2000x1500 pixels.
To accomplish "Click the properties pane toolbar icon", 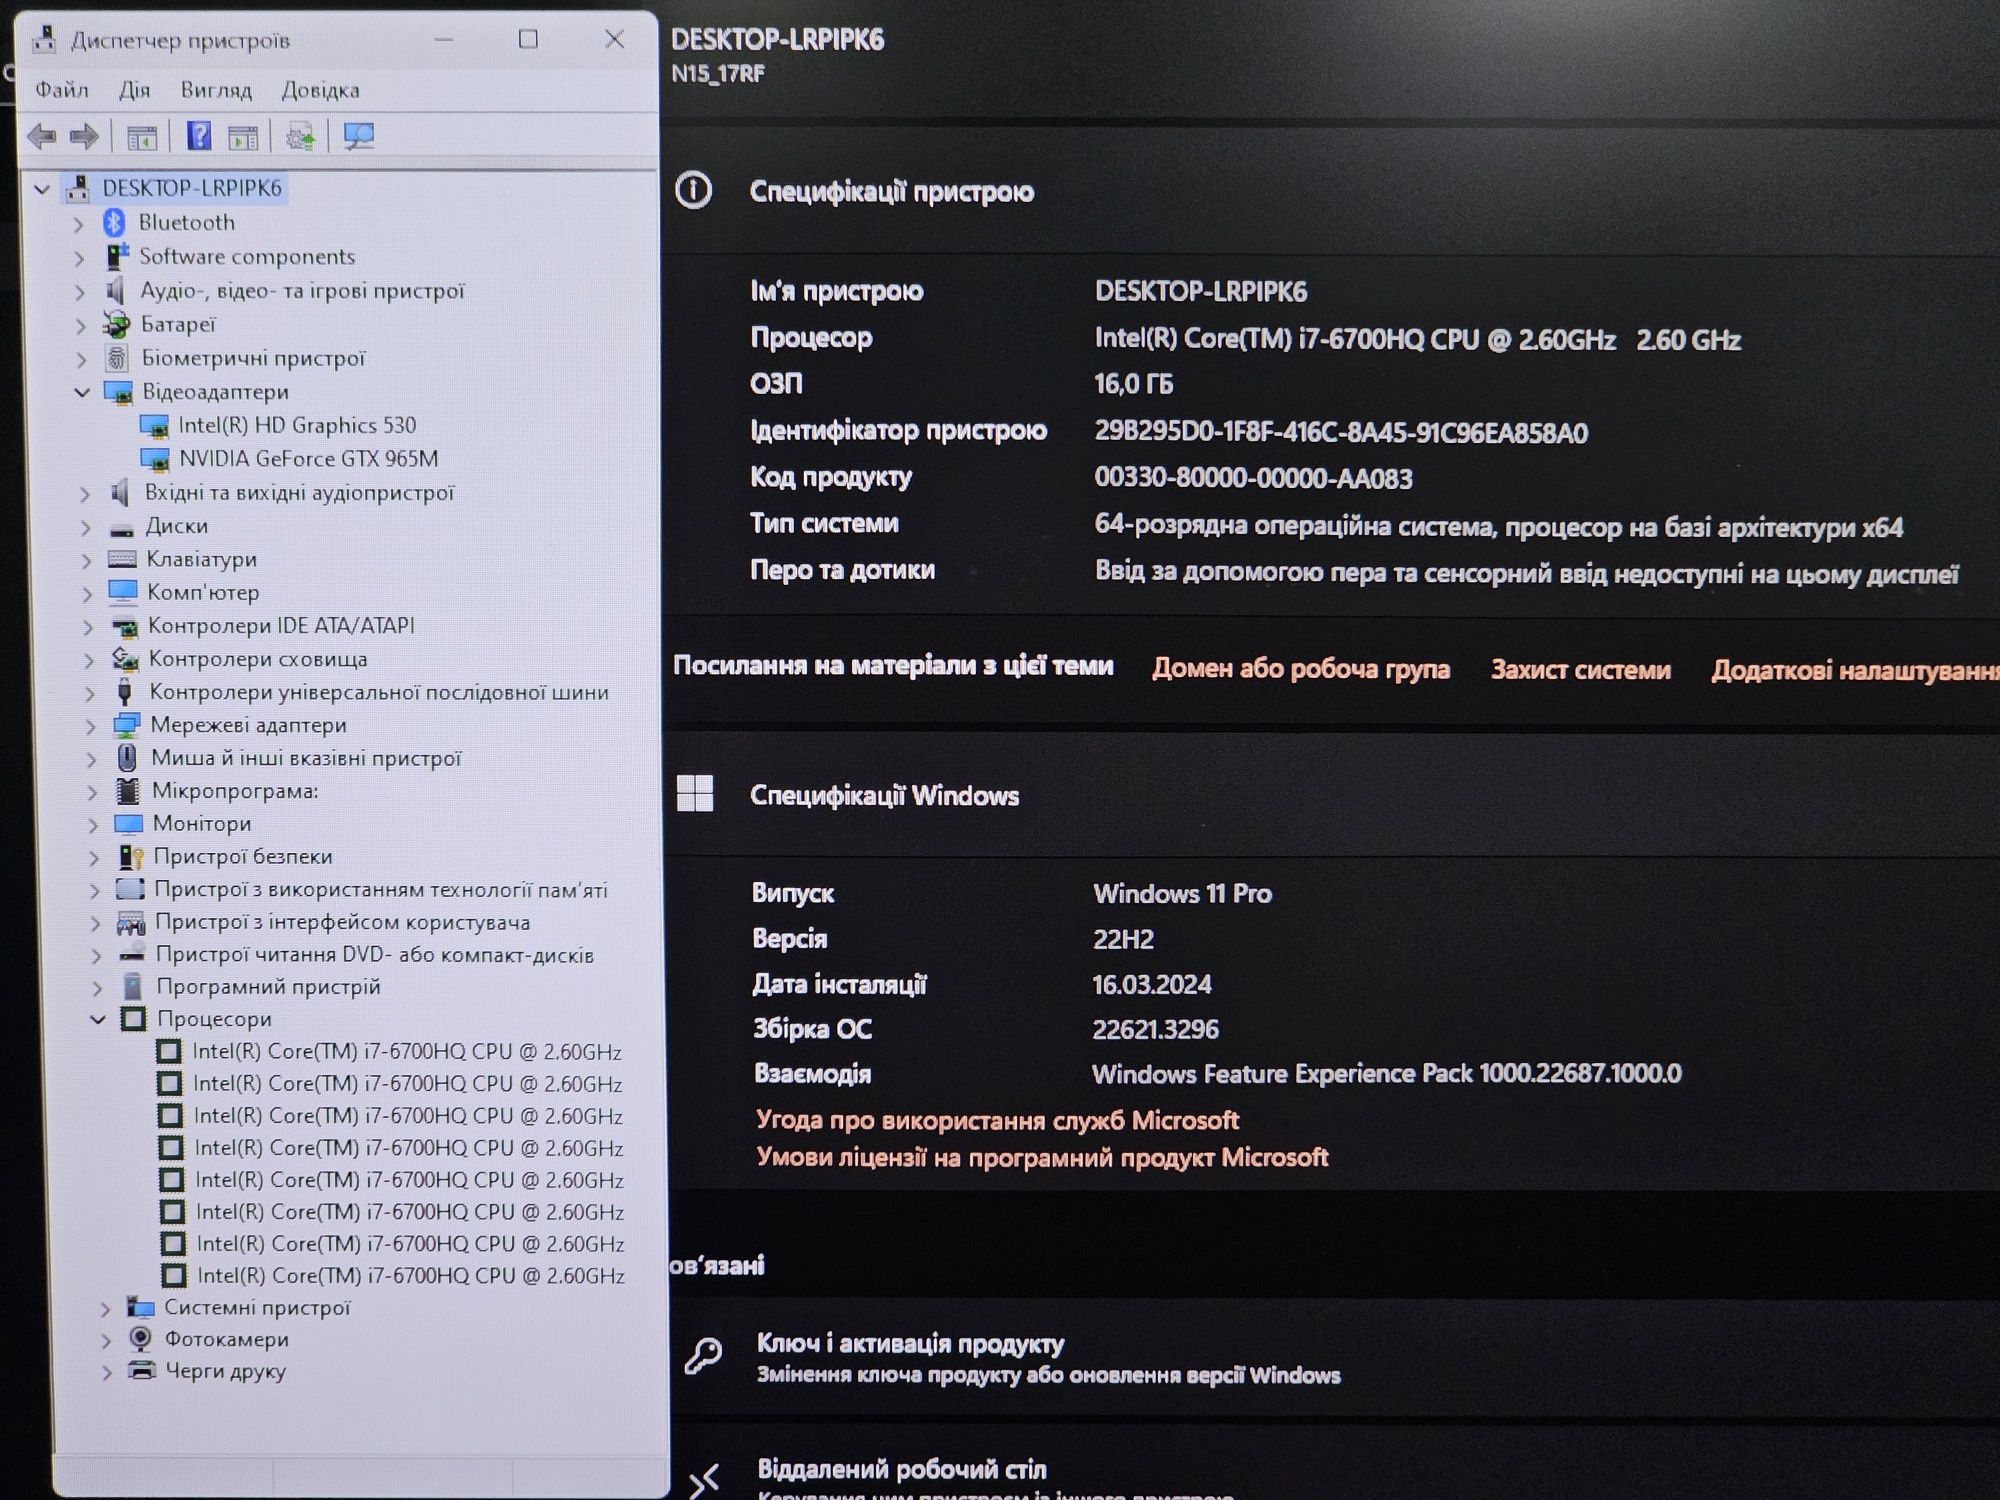I will pos(243,137).
